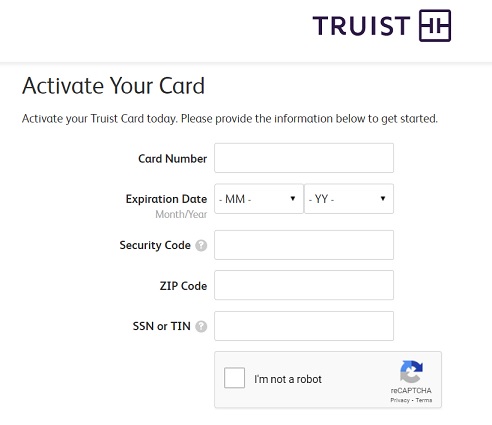Open the Security Code help question icon
Screen dimensions: 492x425
point(201,246)
